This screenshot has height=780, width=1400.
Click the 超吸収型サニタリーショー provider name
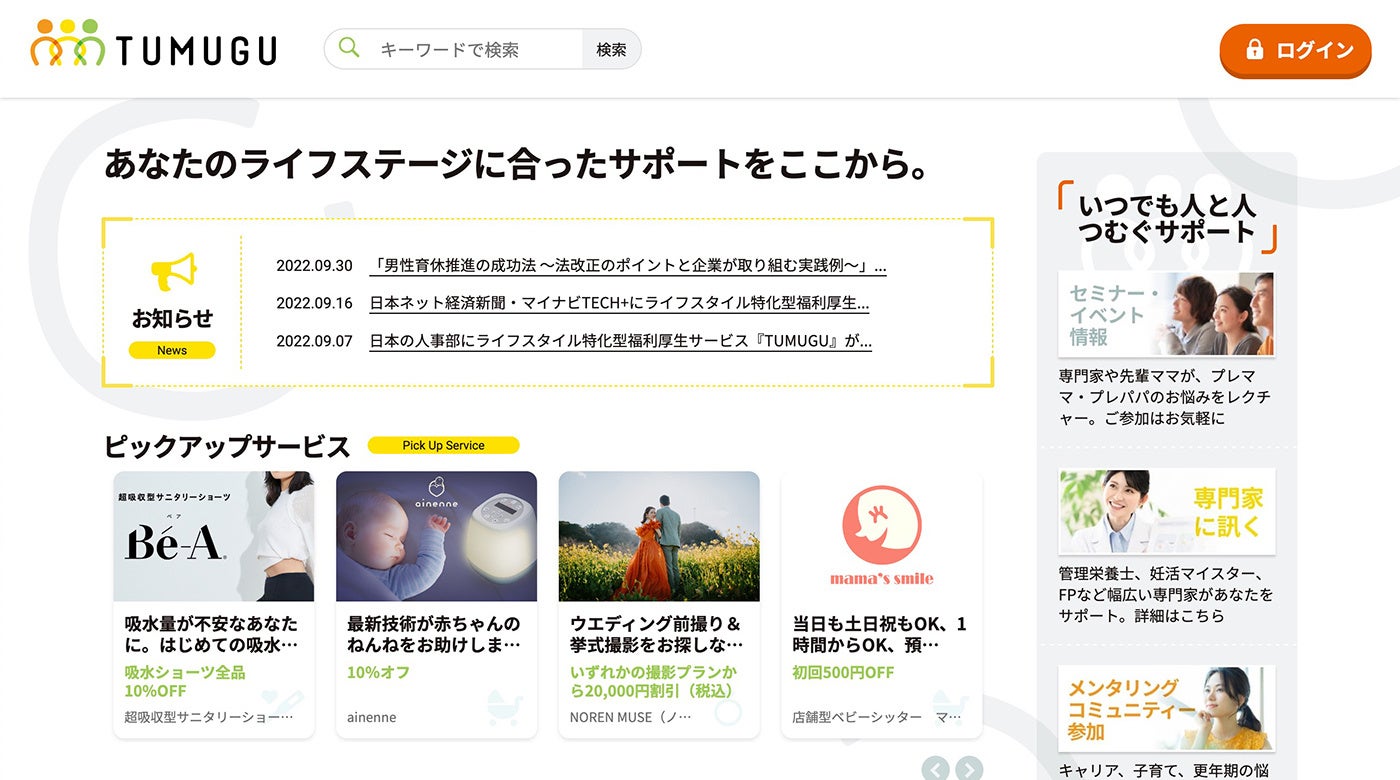pos(209,717)
